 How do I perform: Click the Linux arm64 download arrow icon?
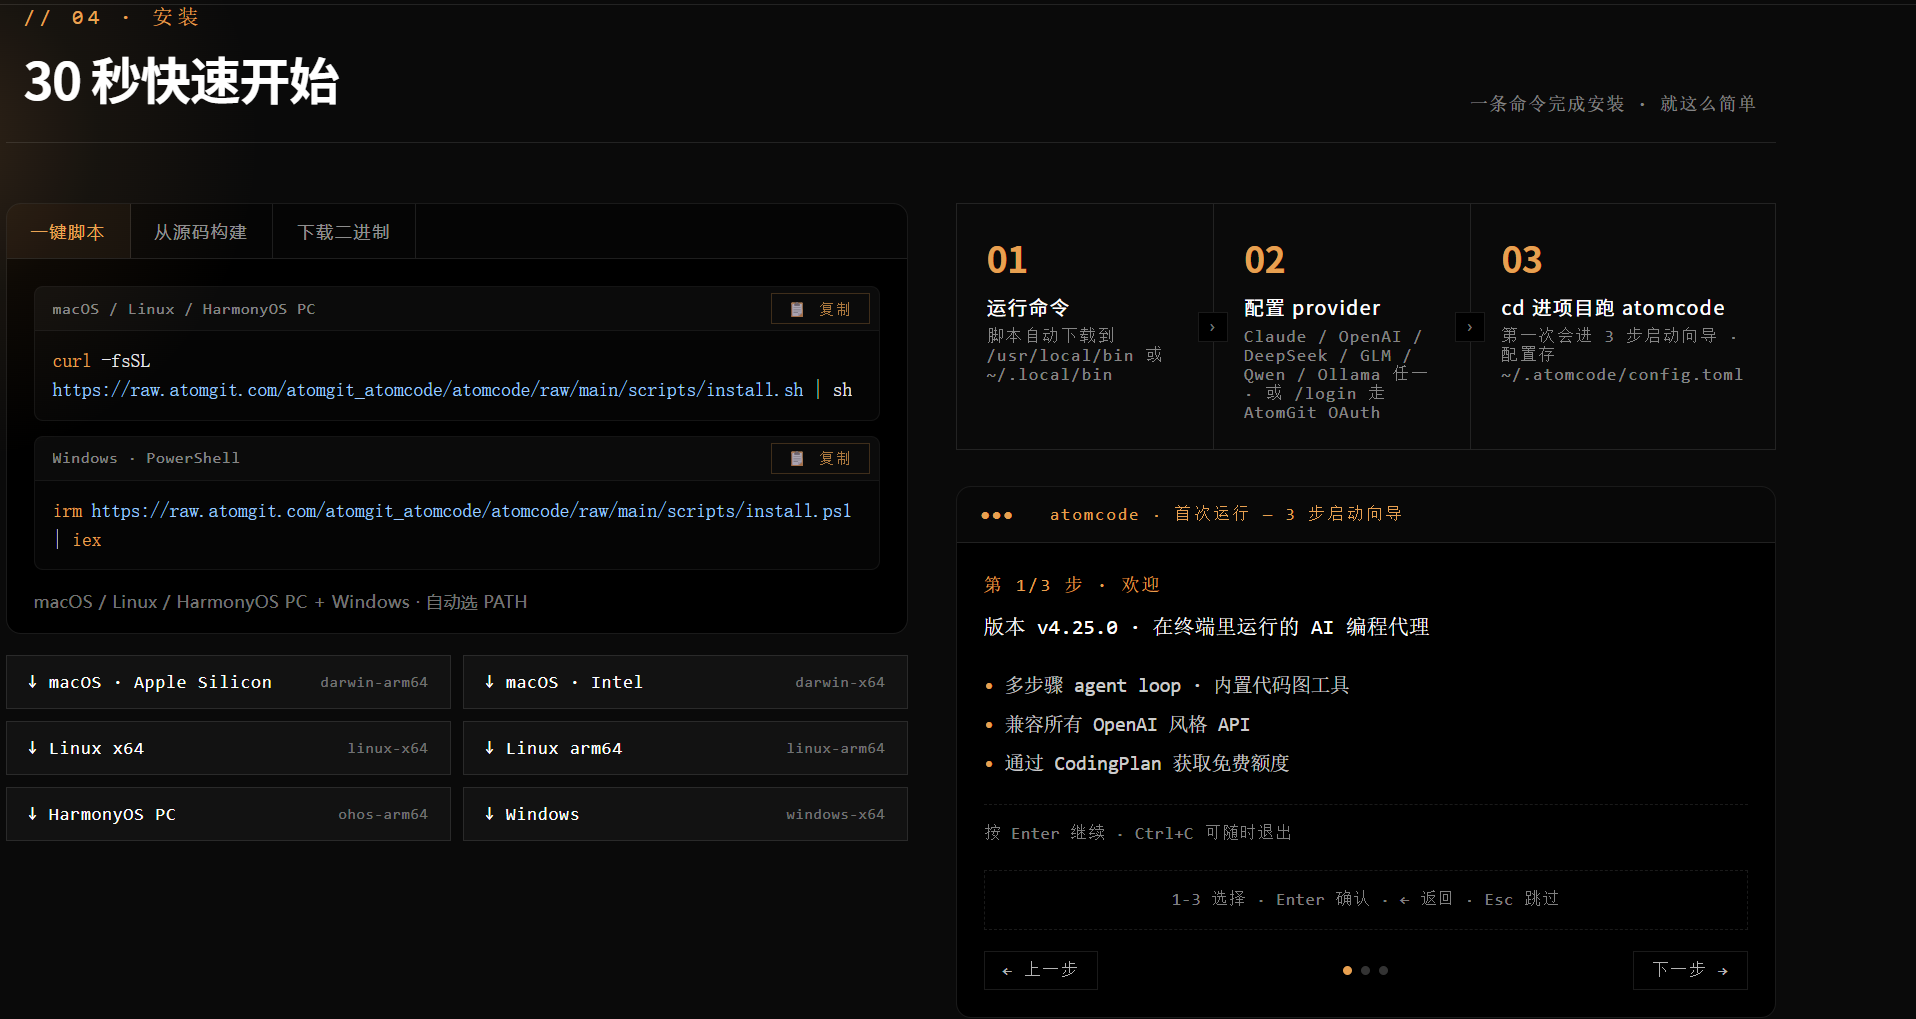tap(489, 748)
